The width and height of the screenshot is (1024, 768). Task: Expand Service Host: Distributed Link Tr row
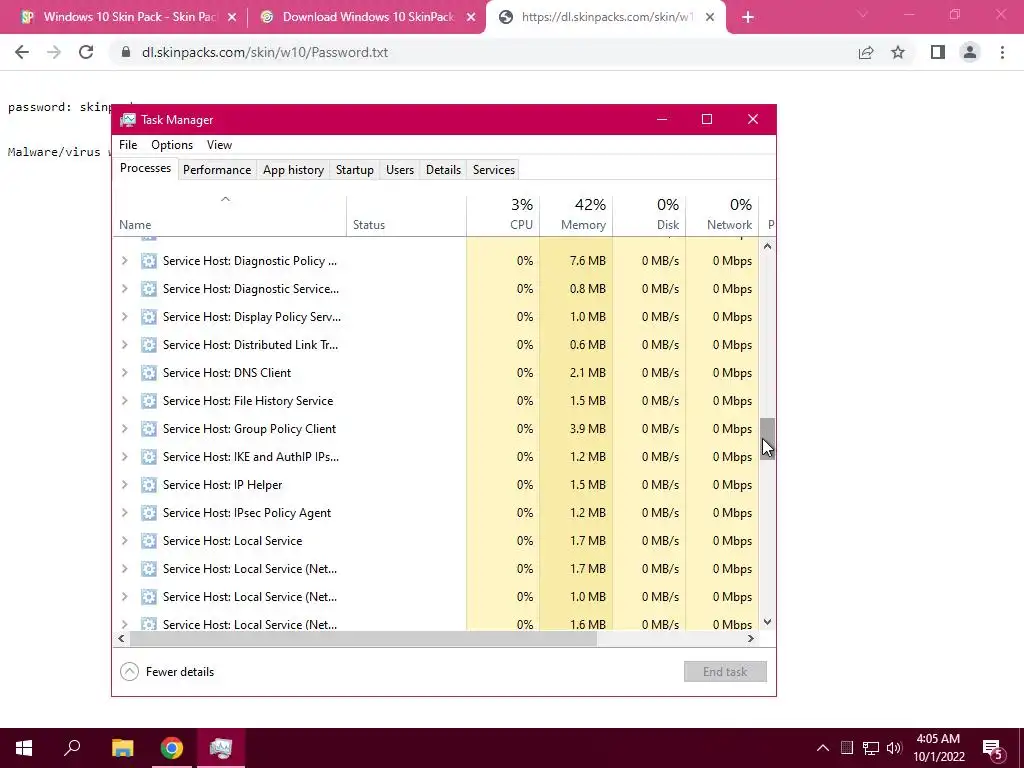[124, 345]
